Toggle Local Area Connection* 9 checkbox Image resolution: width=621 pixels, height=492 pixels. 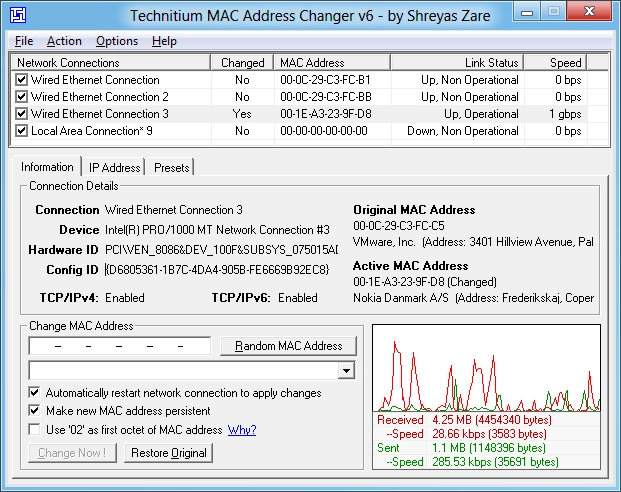[21, 131]
